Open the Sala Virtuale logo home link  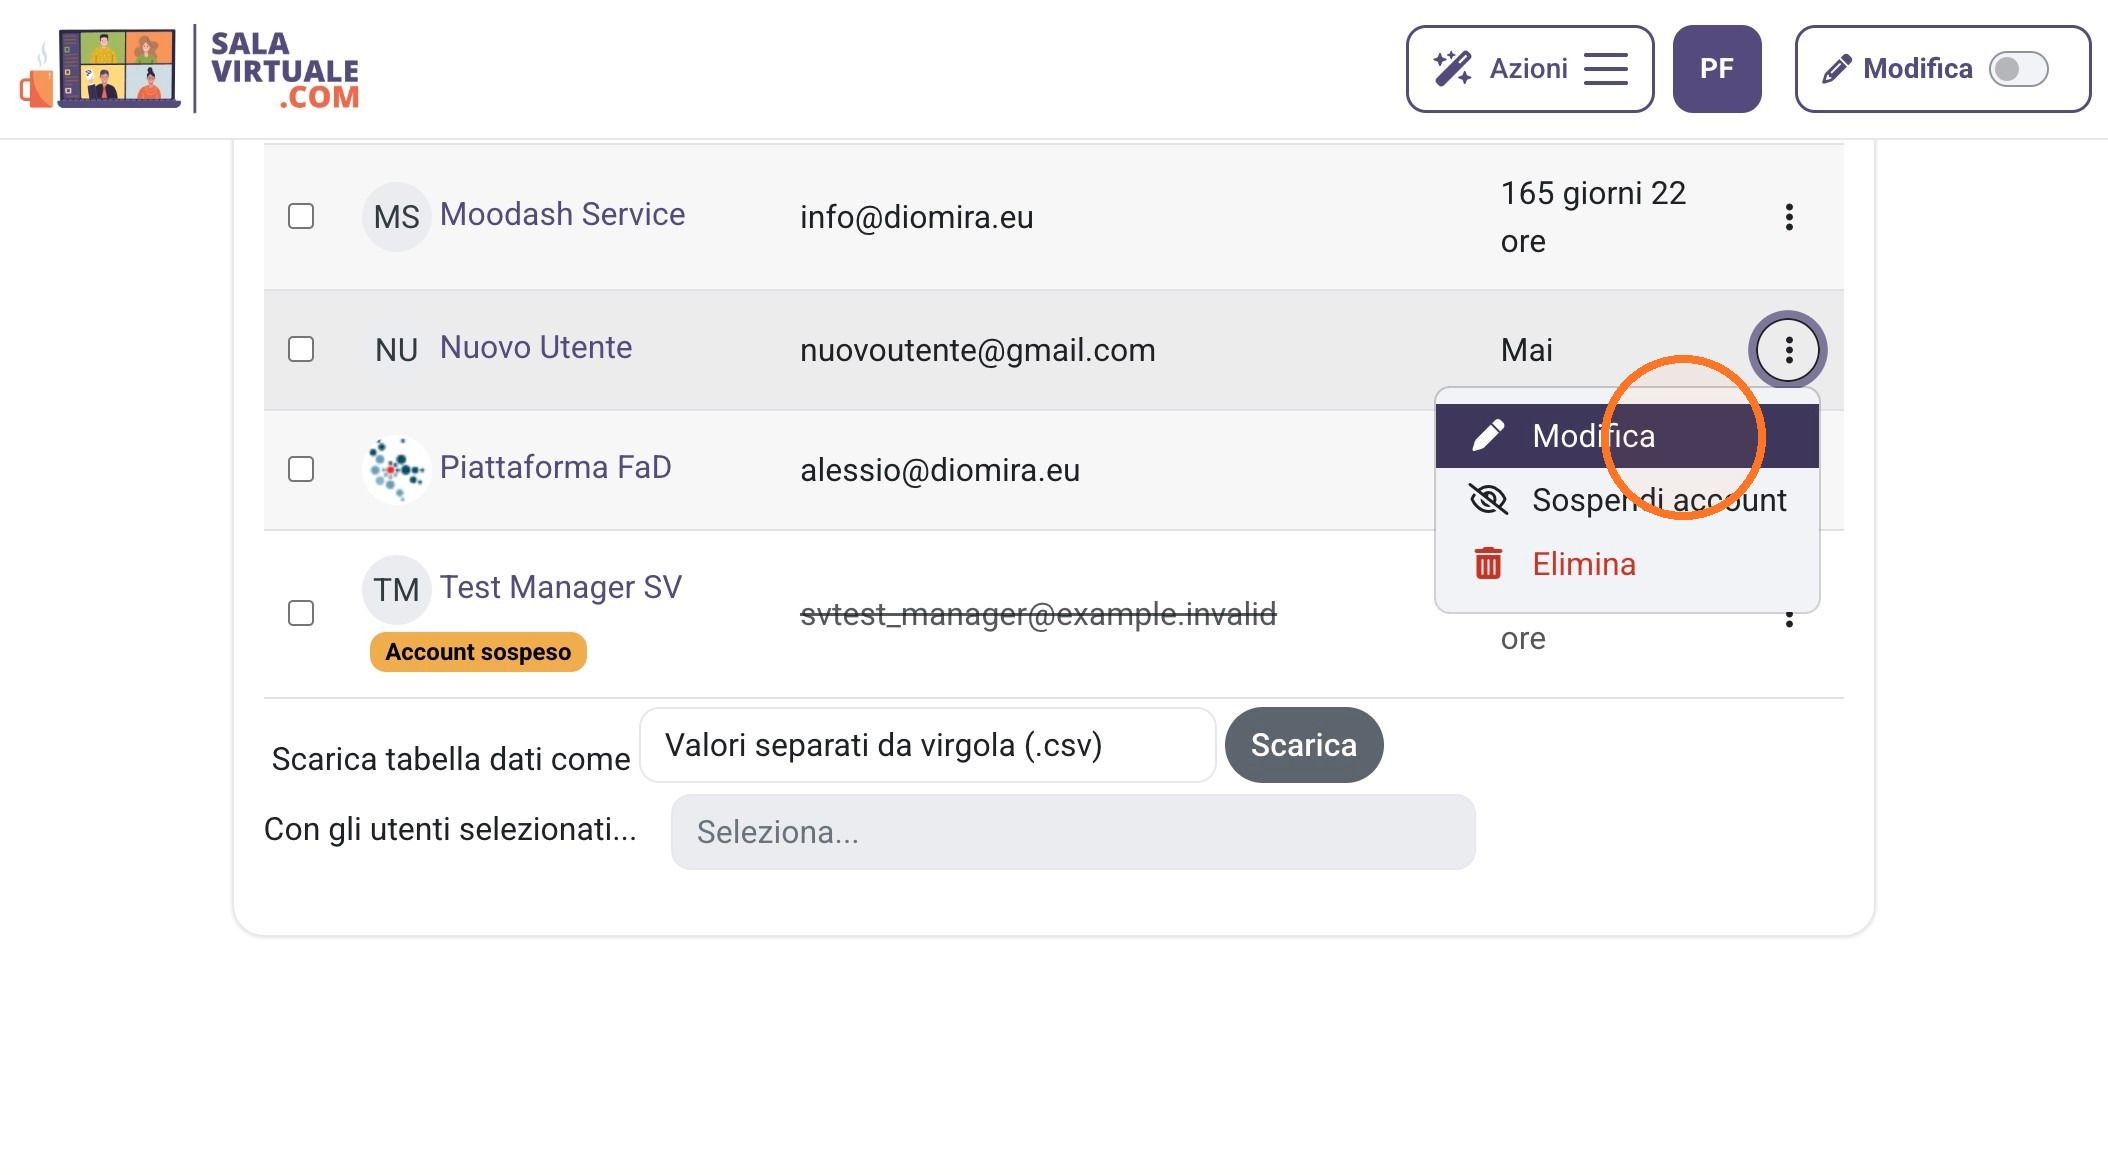tap(190, 69)
